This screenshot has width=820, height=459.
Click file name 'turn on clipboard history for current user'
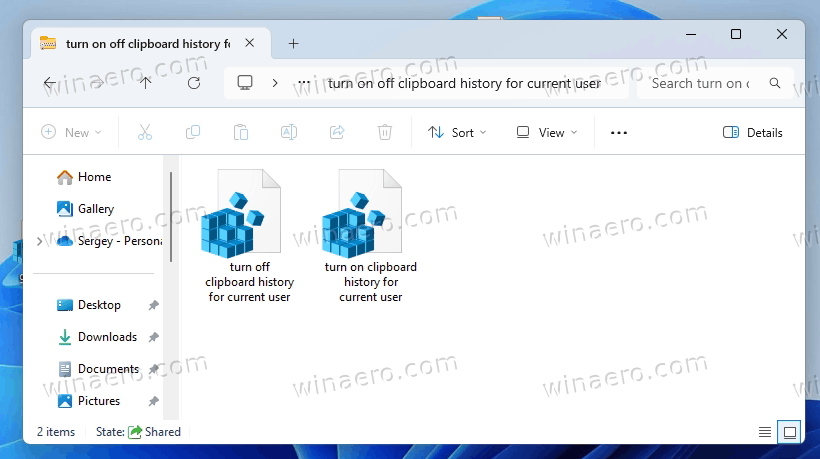[x=371, y=282]
